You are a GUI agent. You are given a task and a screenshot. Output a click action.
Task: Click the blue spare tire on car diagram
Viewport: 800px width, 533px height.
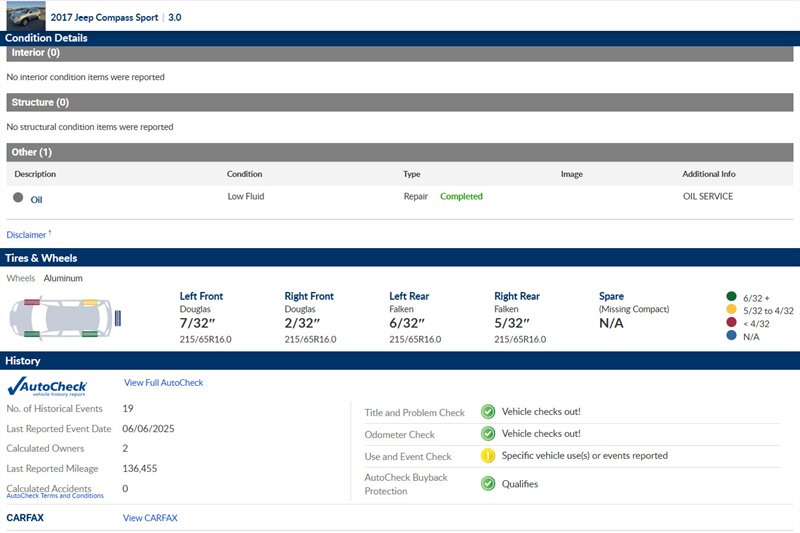[119, 318]
